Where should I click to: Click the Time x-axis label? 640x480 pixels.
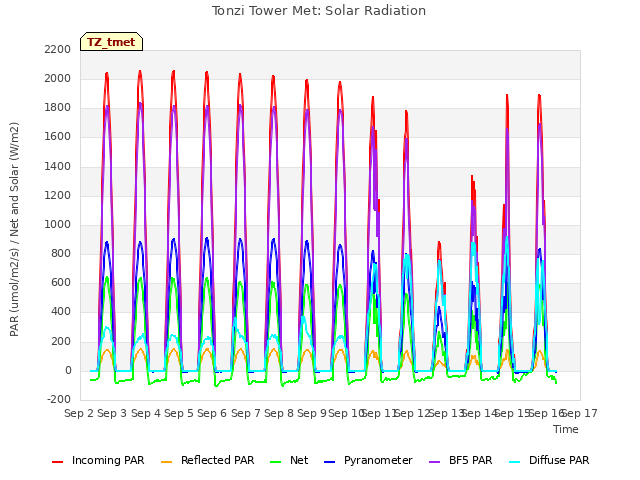566,429
